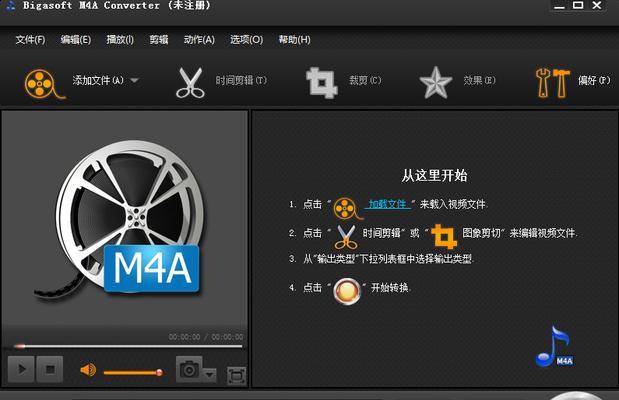Open the 选项(O) menu

247,39
